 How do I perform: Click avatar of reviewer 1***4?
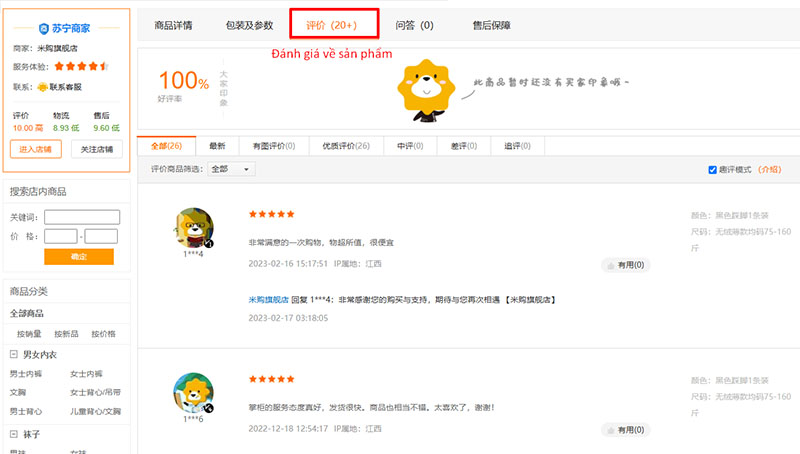pos(194,228)
